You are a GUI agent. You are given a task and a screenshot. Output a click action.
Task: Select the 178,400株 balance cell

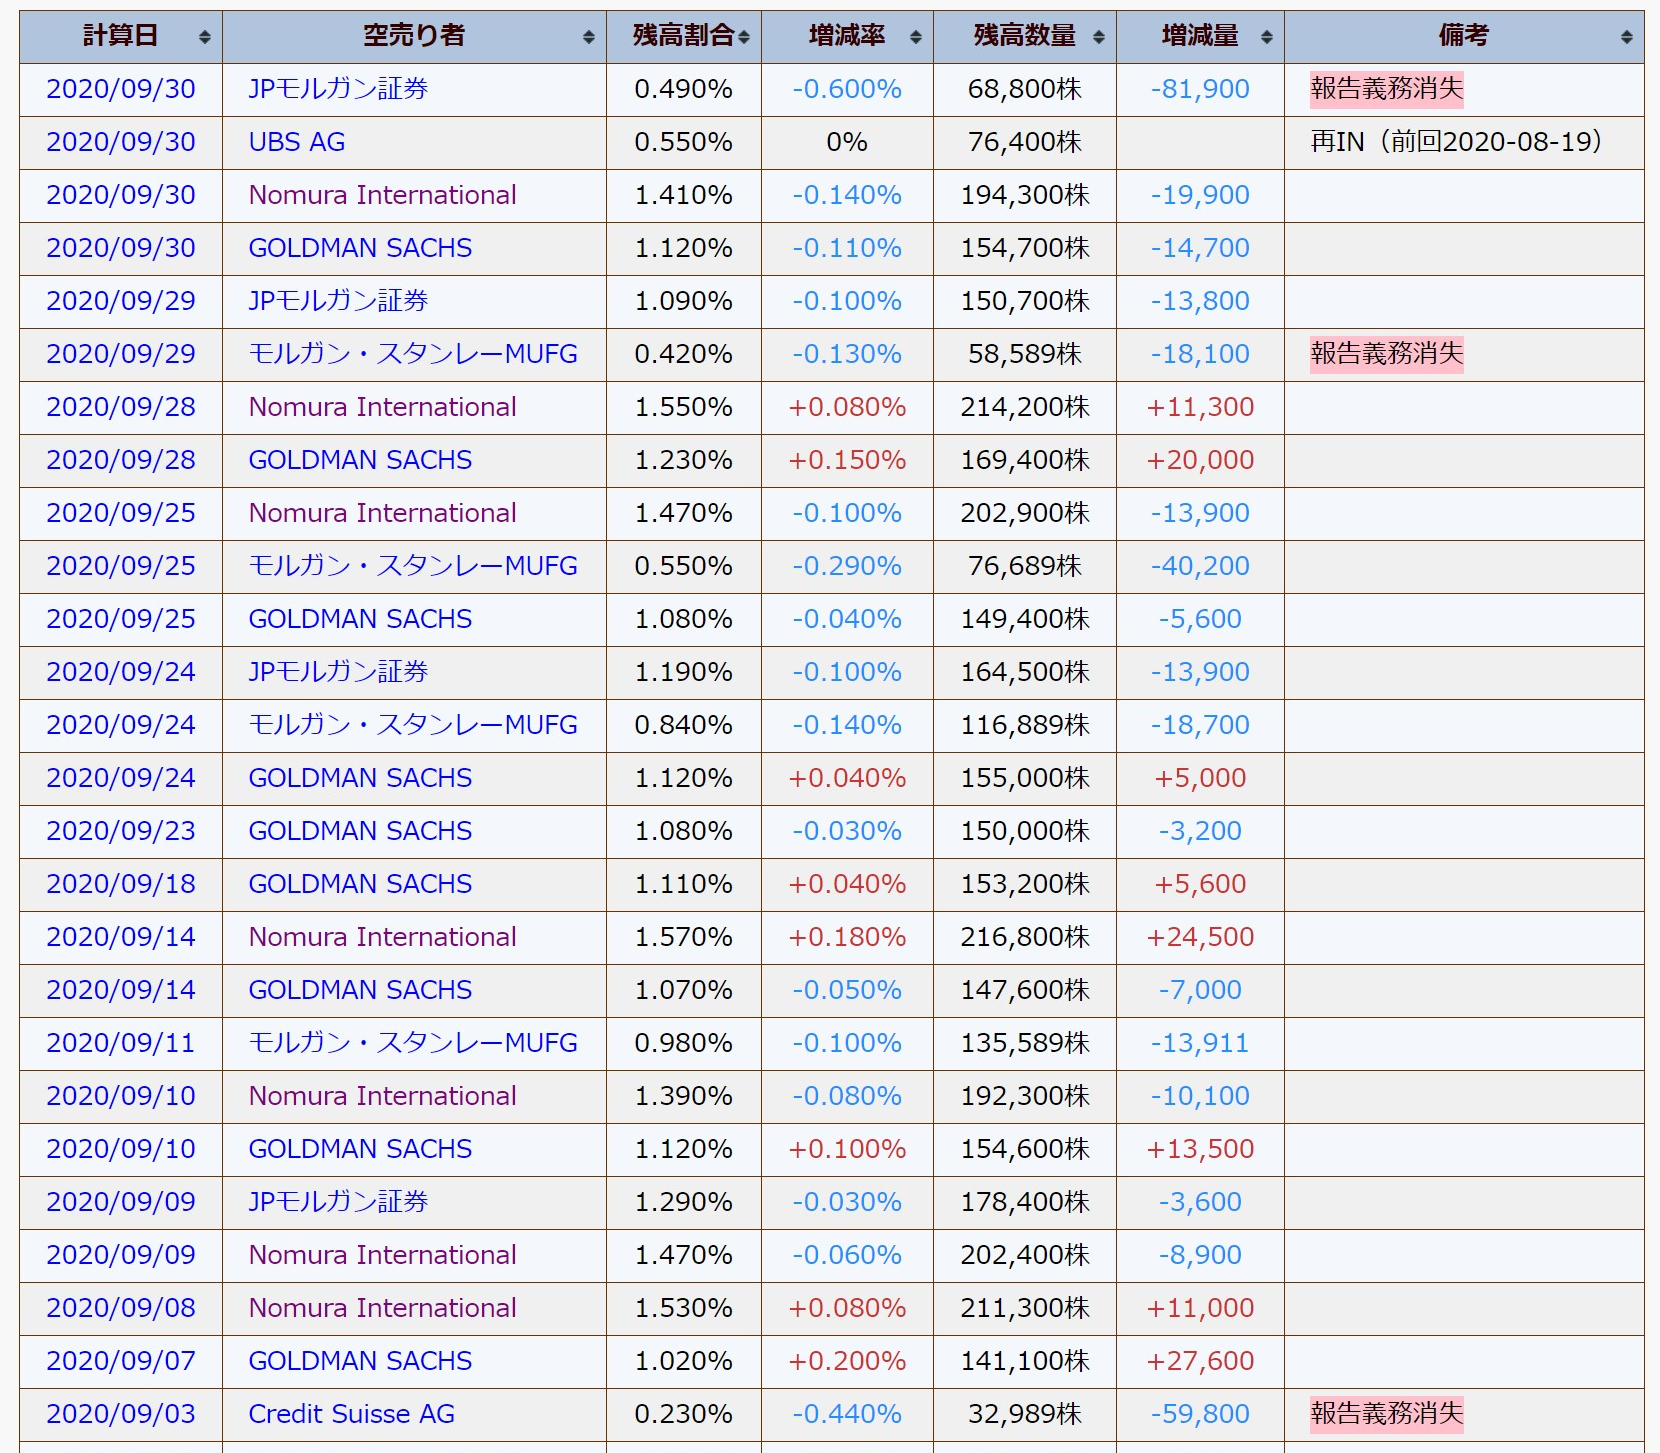(x=1025, y=1202)
